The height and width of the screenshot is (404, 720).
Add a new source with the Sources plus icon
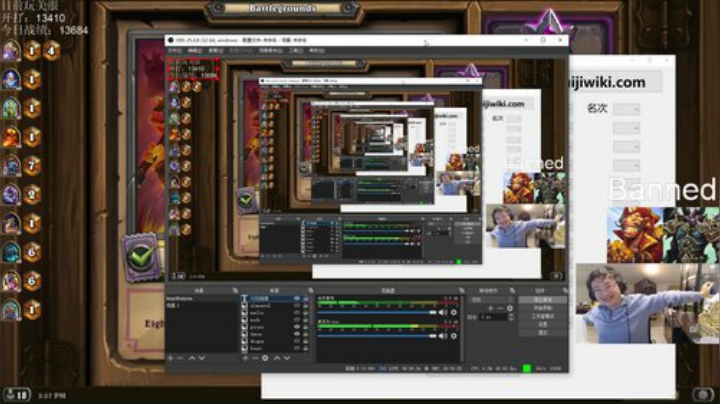point(245,358)
